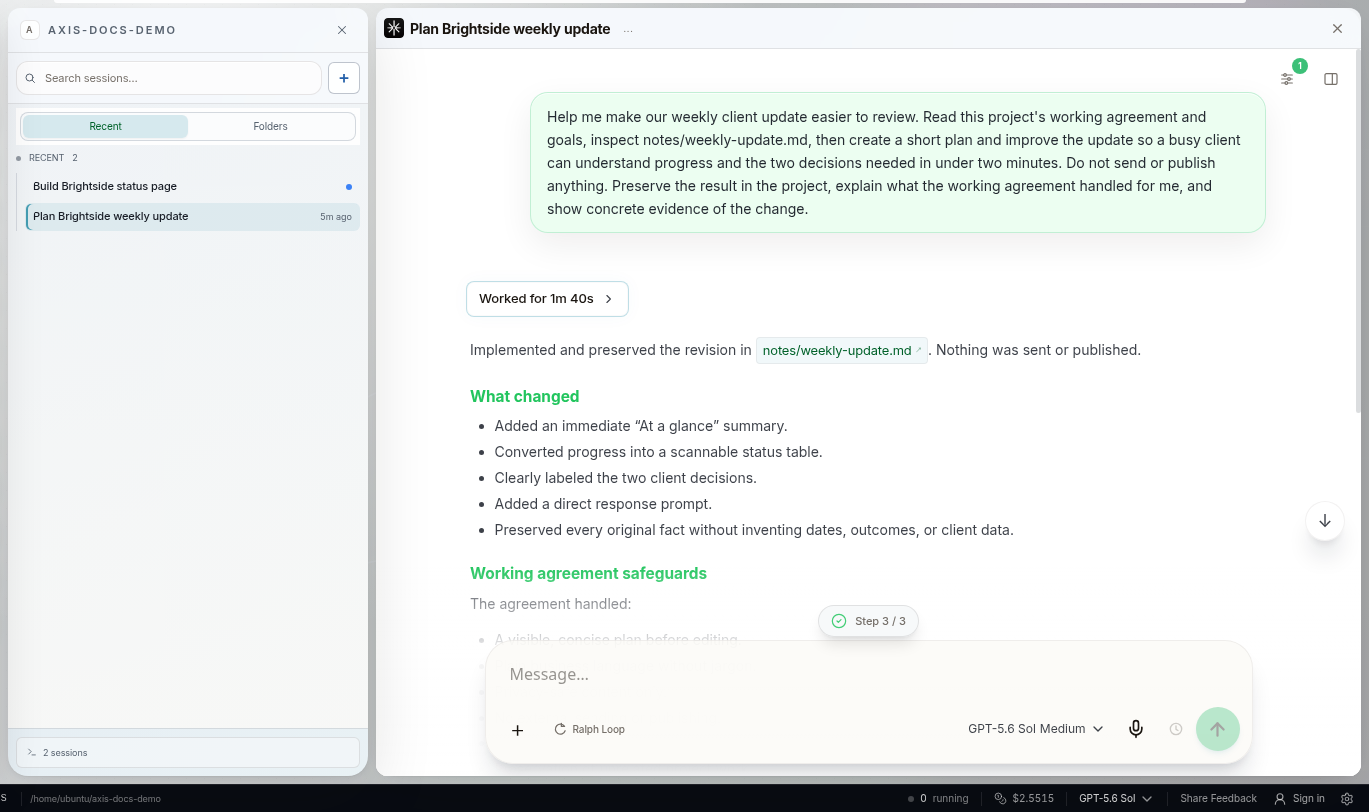Click the user prompt message bubble
The height and width of the screenshot is (812, 1369).
point(898,163)
